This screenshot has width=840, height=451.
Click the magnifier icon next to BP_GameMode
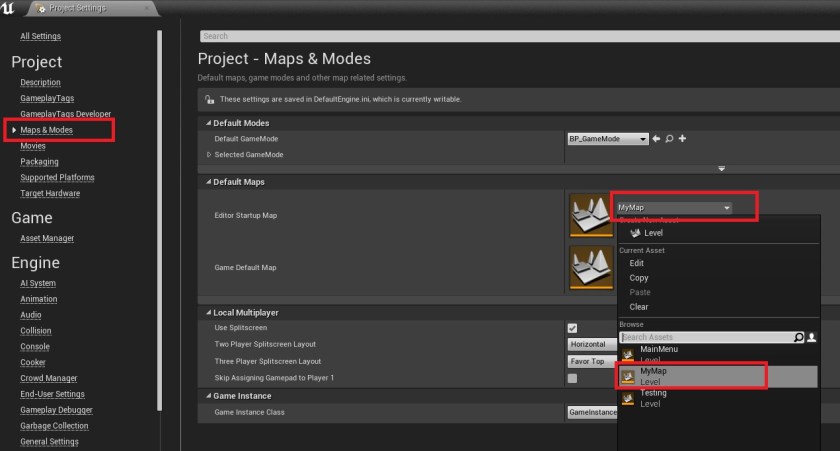click(x=669, y=138)
